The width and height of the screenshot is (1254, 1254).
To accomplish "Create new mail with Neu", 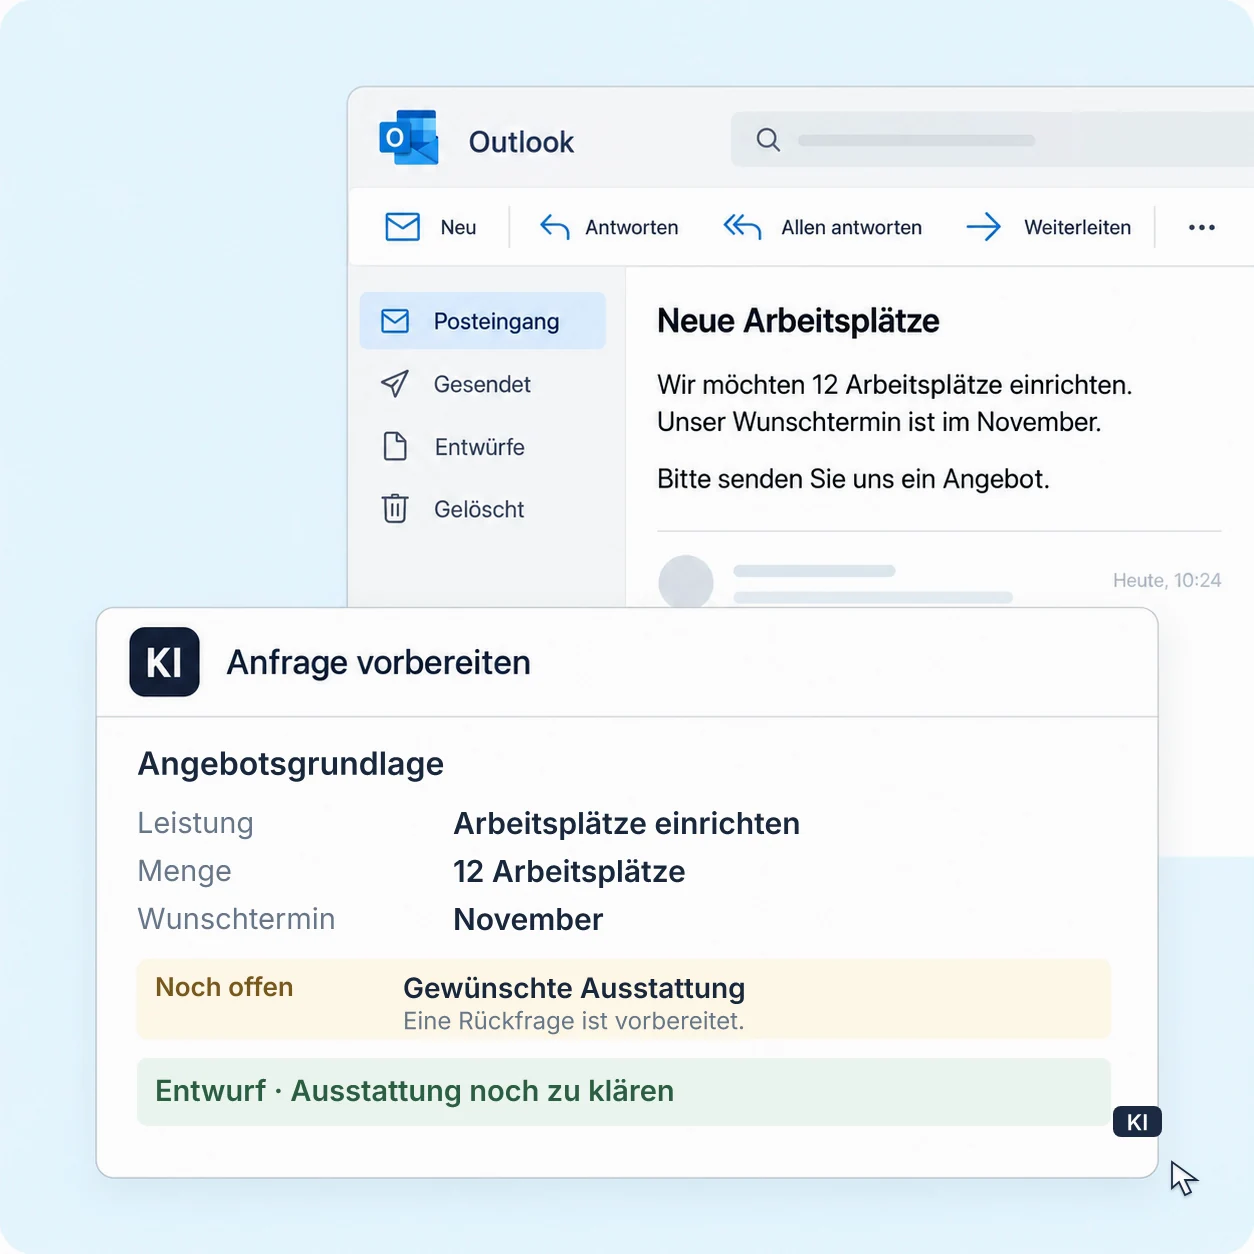I will tap(431, 227).
